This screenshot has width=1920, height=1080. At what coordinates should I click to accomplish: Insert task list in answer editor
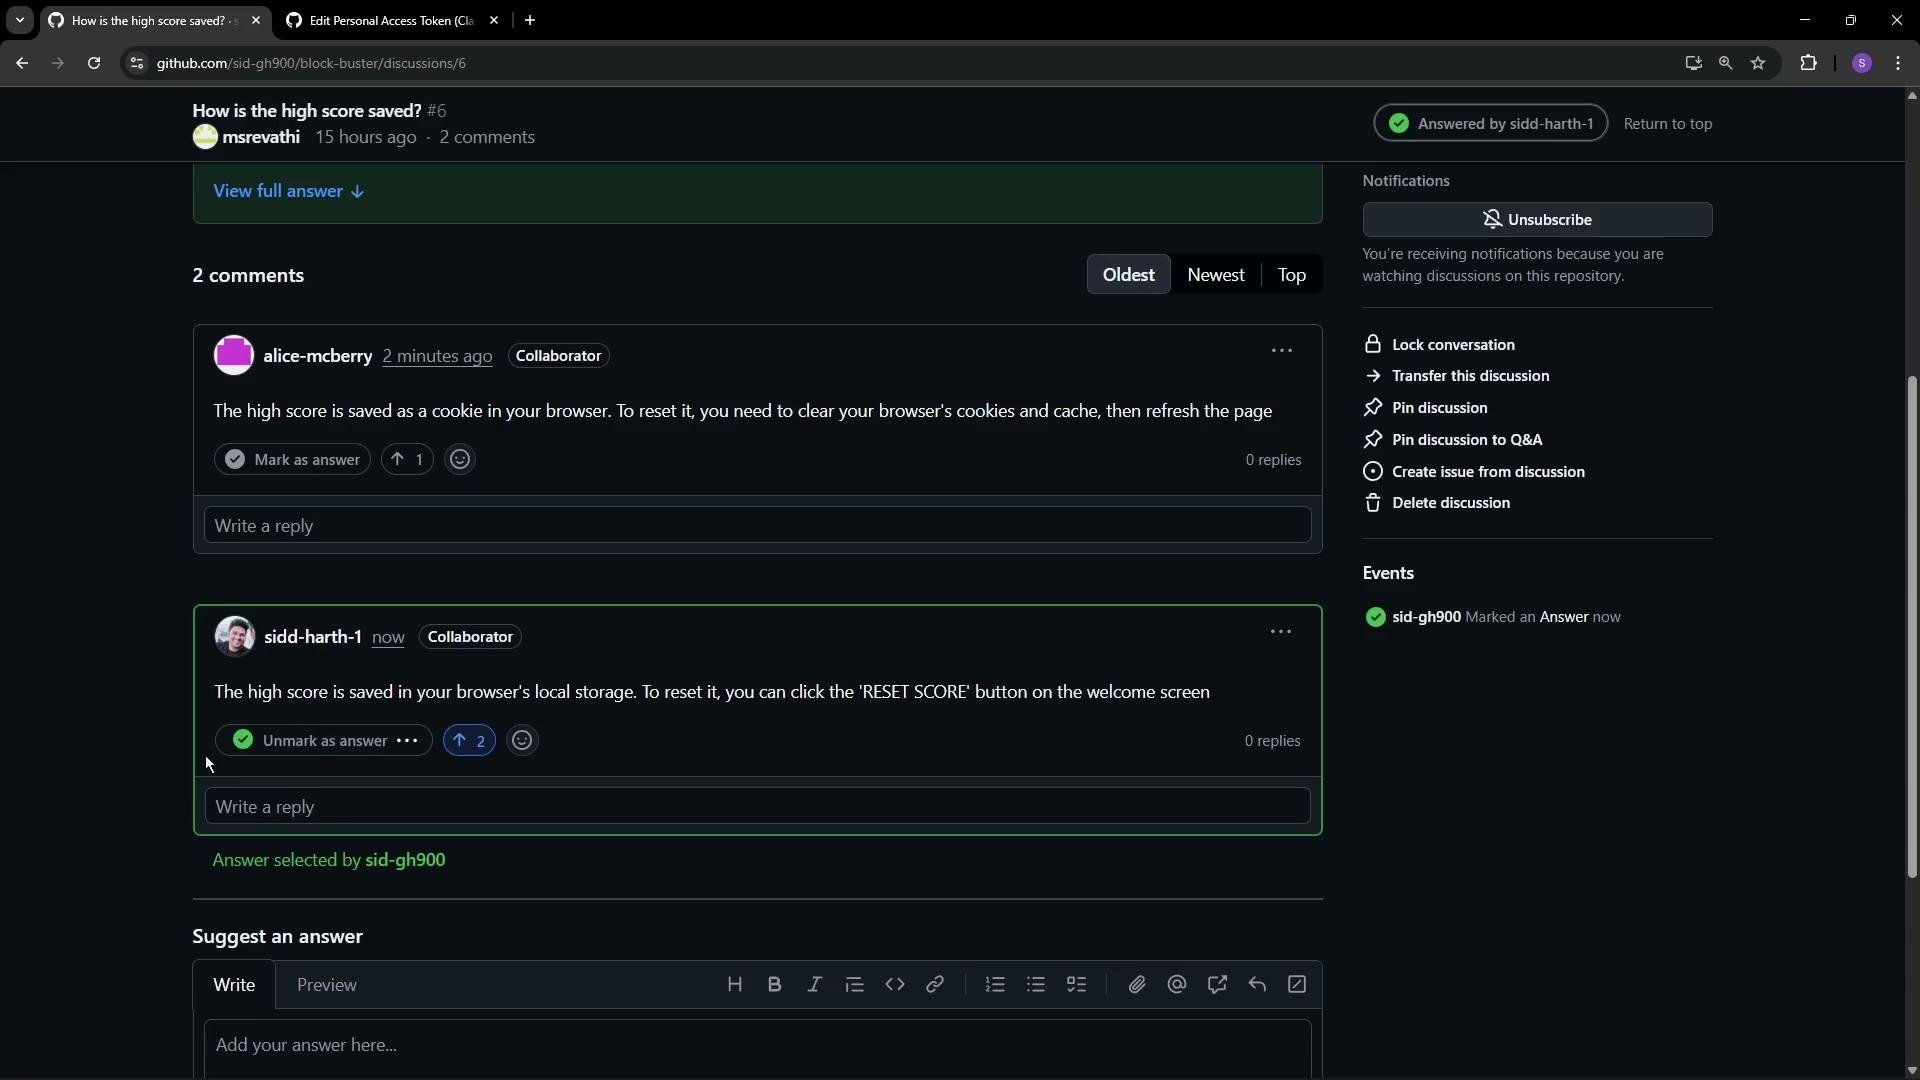coord(1076,985)
